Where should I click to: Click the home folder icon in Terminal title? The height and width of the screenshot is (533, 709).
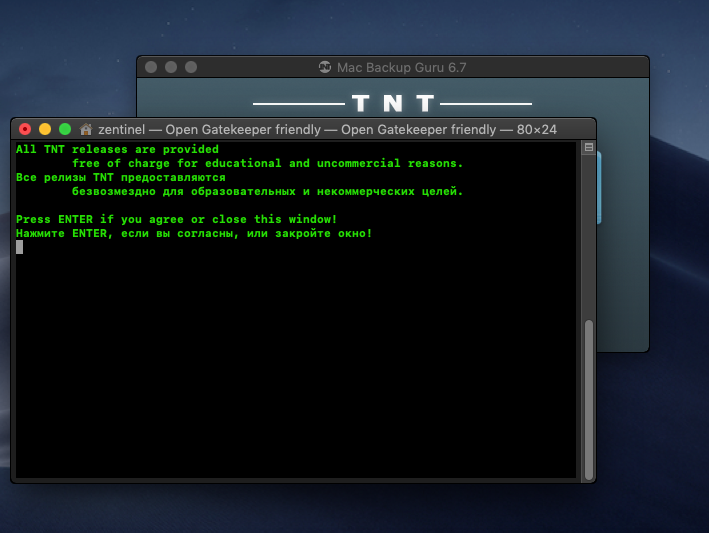87,129
